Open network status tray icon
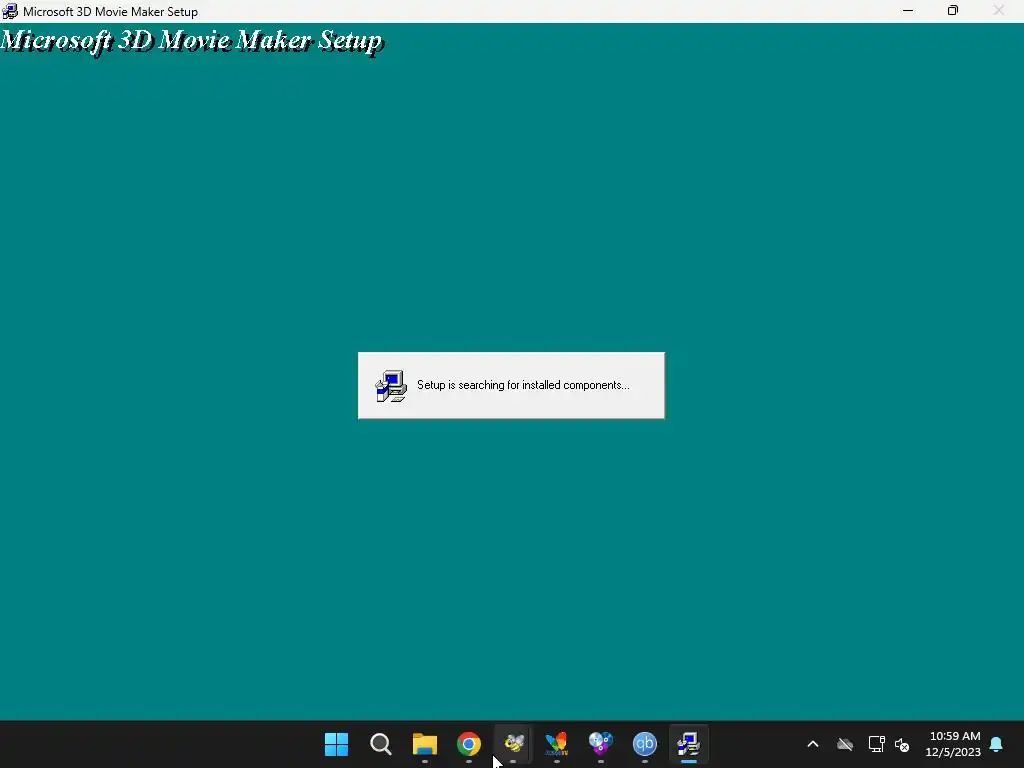Viewport: 1024px width, 768px height. tap(876, 744)
